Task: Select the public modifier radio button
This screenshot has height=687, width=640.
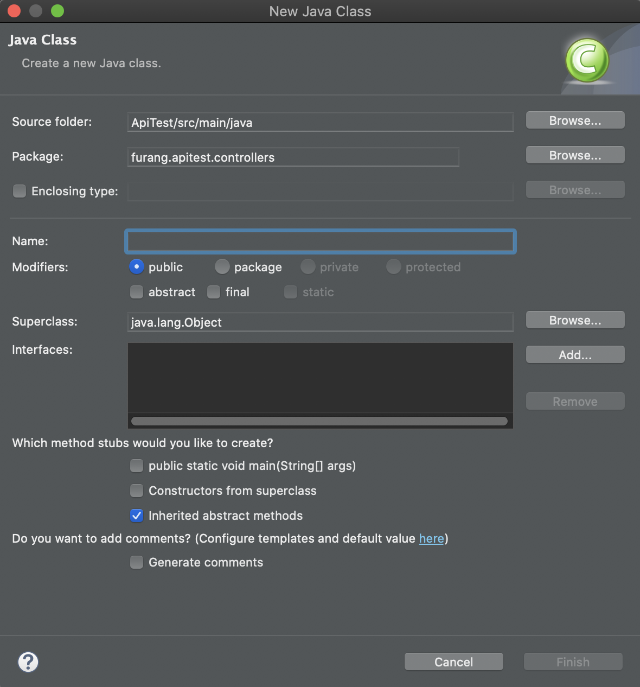Action: coord(136,266)
